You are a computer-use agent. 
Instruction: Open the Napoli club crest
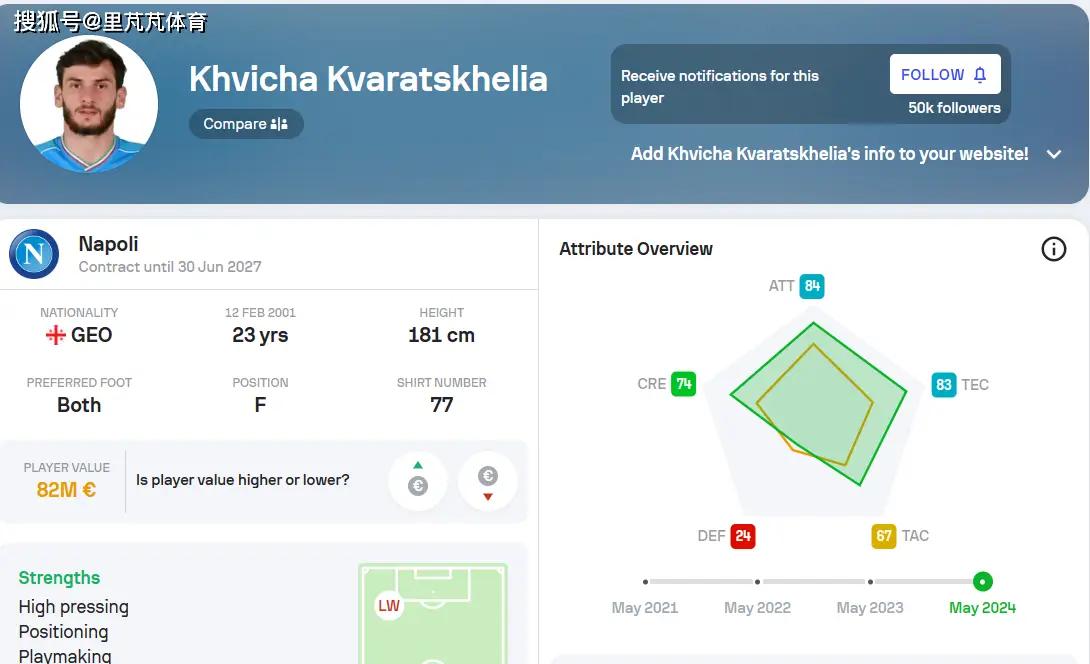pyautogui.click(x=34, y=254)
